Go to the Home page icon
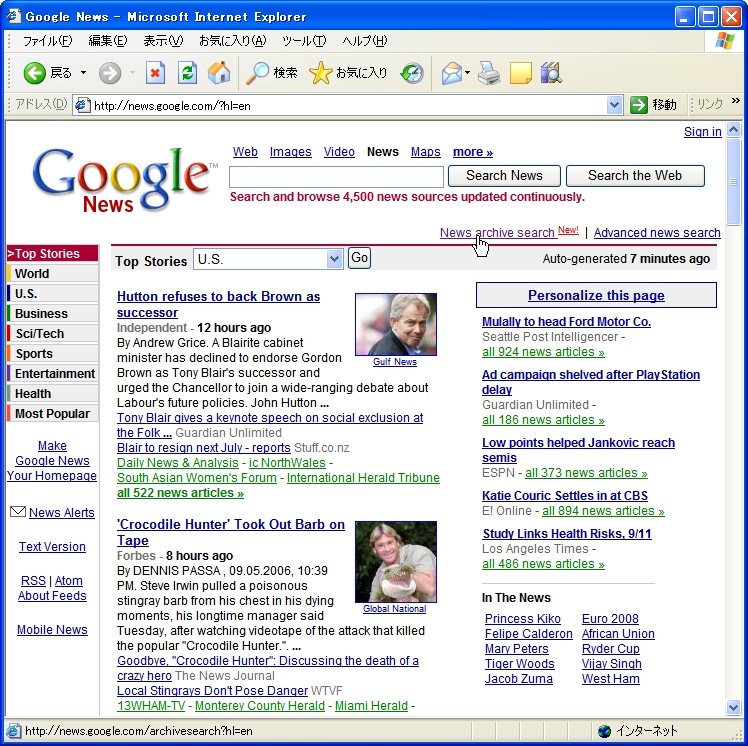Screen dimensions: 748x746 (219, 73)
